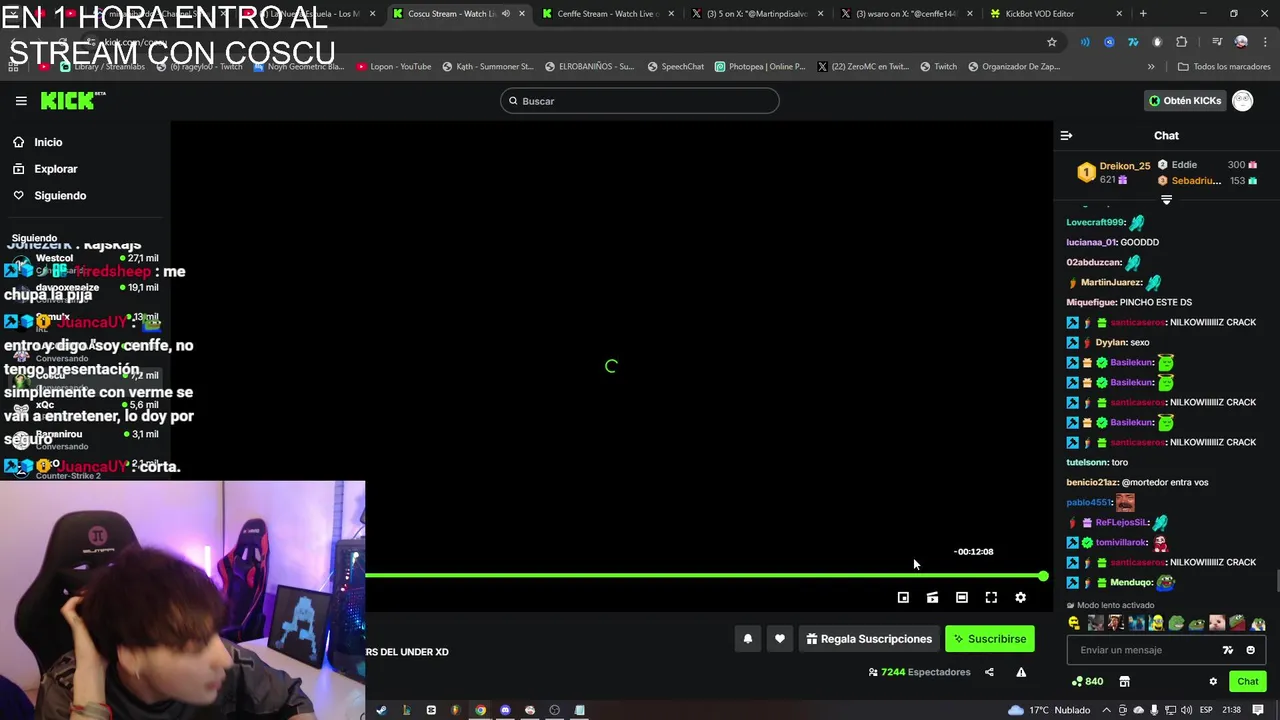Viewport: 1280px width, 720px height.
Task: Open the emote picker smiley icon
Action: tap(1250, 650)
